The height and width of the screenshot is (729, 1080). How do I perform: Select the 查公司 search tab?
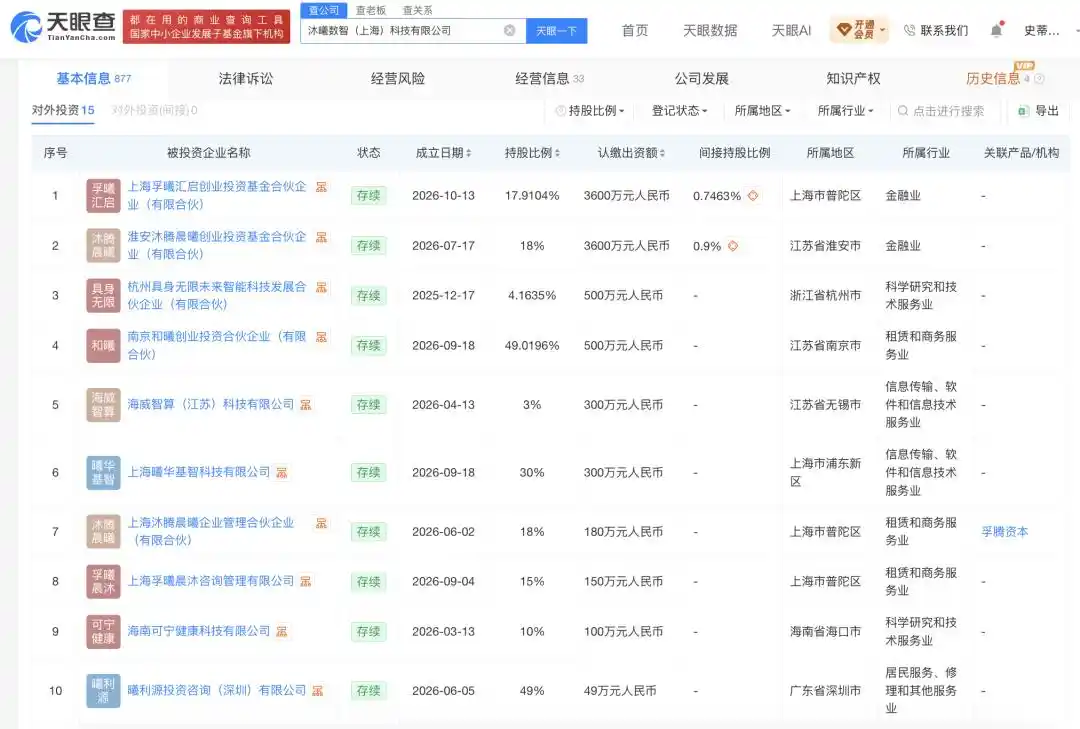[324, 10]
